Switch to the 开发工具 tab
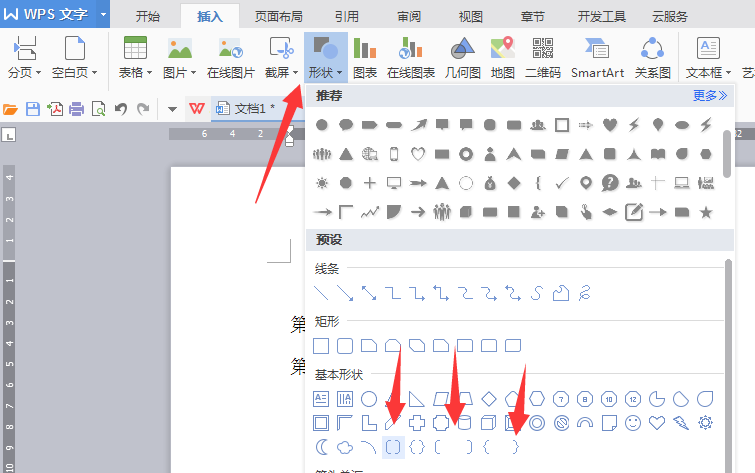Screen dimensions: 755x473 601,16
